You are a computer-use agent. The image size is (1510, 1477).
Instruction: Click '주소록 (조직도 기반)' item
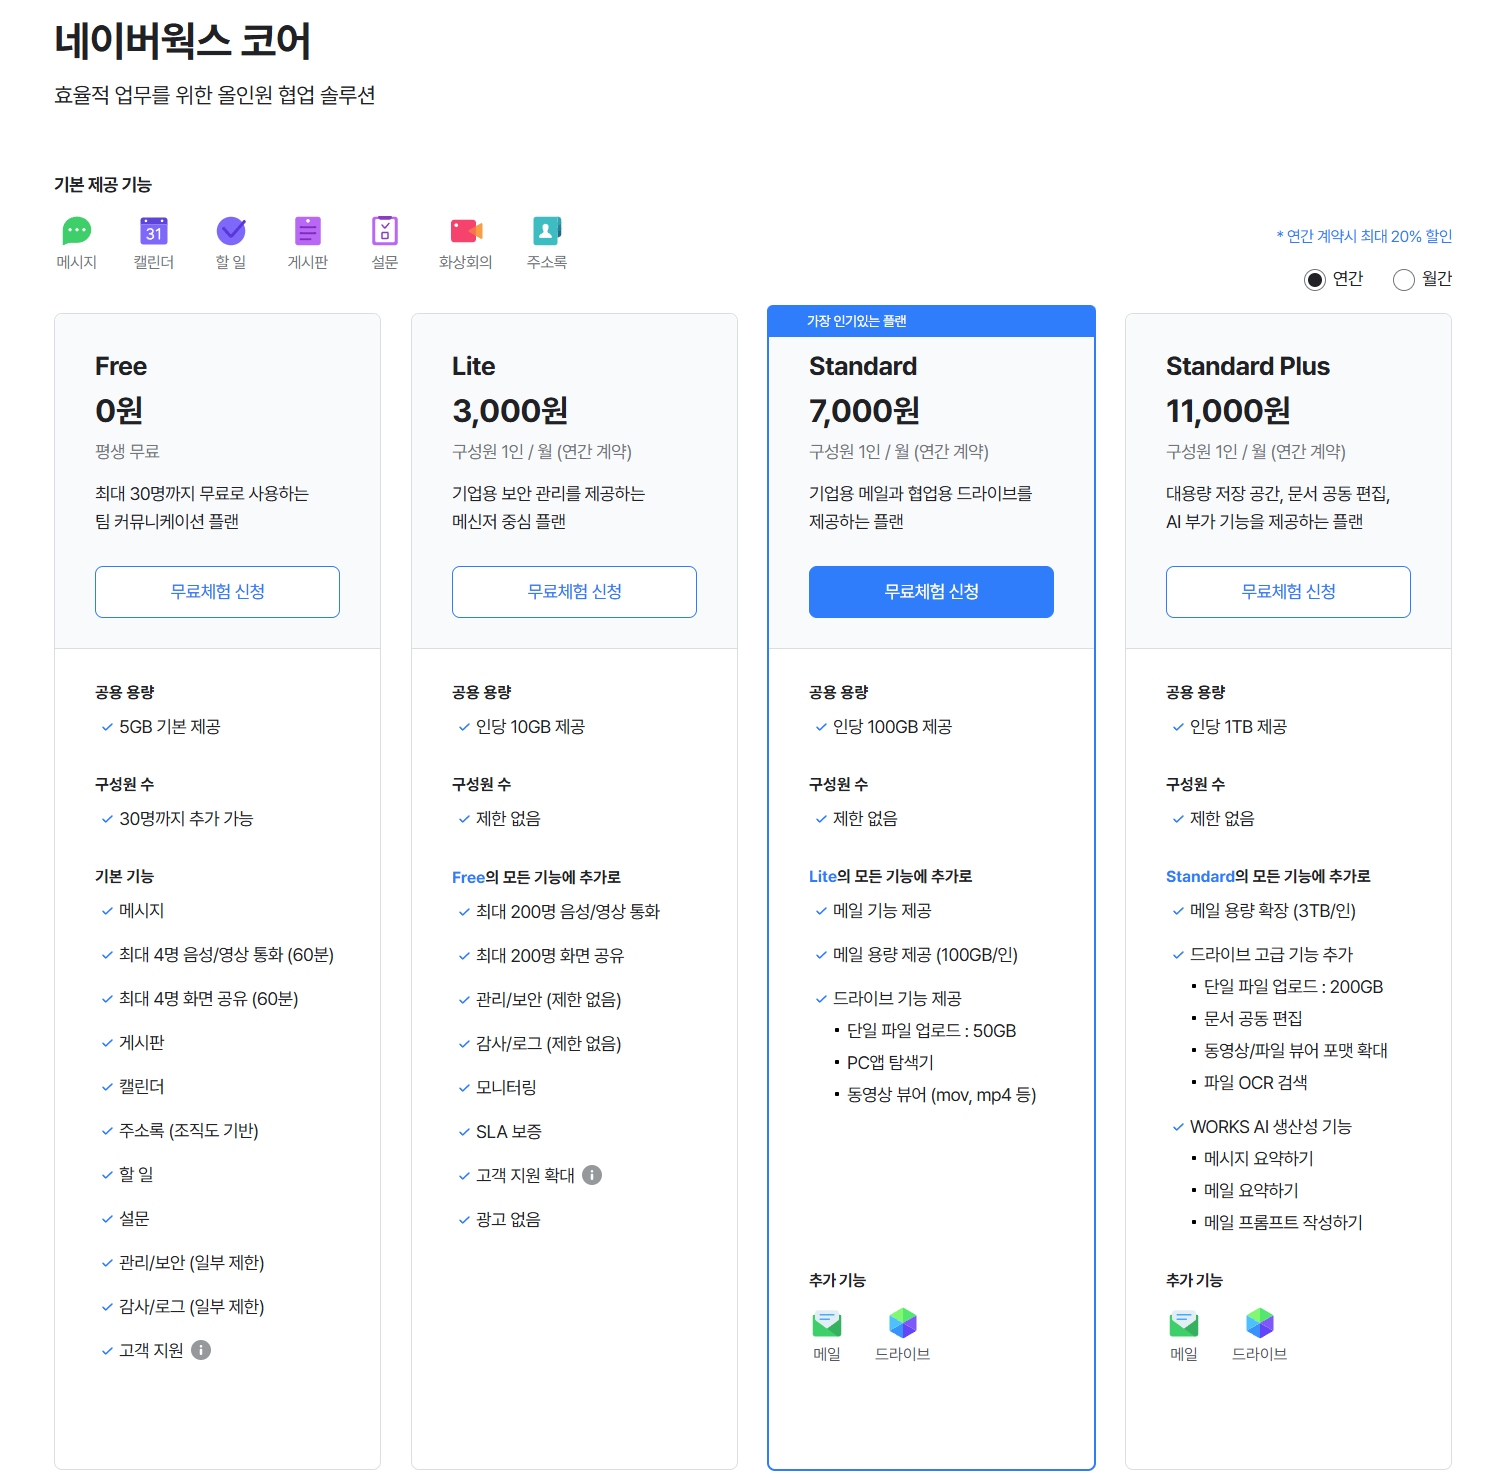(189, 1131)
